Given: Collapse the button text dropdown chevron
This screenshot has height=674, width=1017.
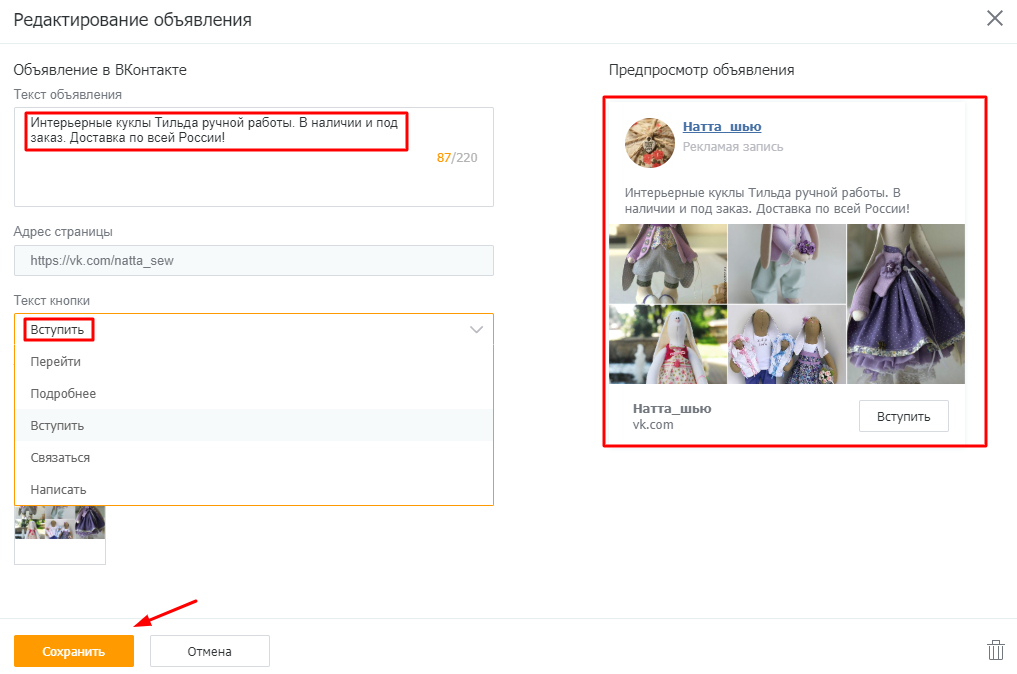Looking at the screenshot, I should [476, 330].
